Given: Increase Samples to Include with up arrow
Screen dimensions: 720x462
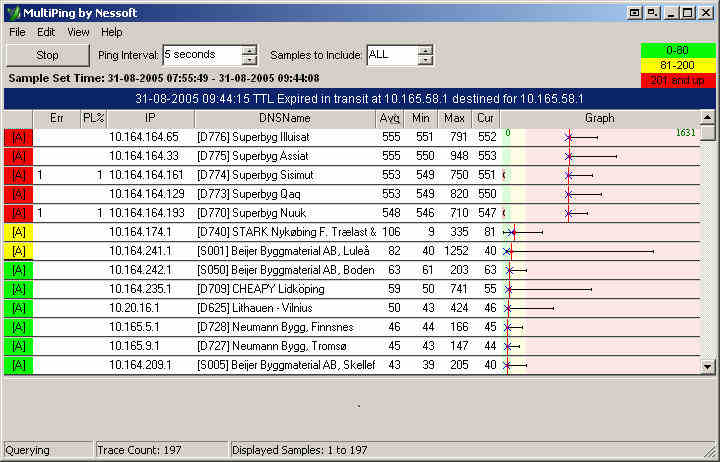Looking at the screenshot, I should 425,51.
